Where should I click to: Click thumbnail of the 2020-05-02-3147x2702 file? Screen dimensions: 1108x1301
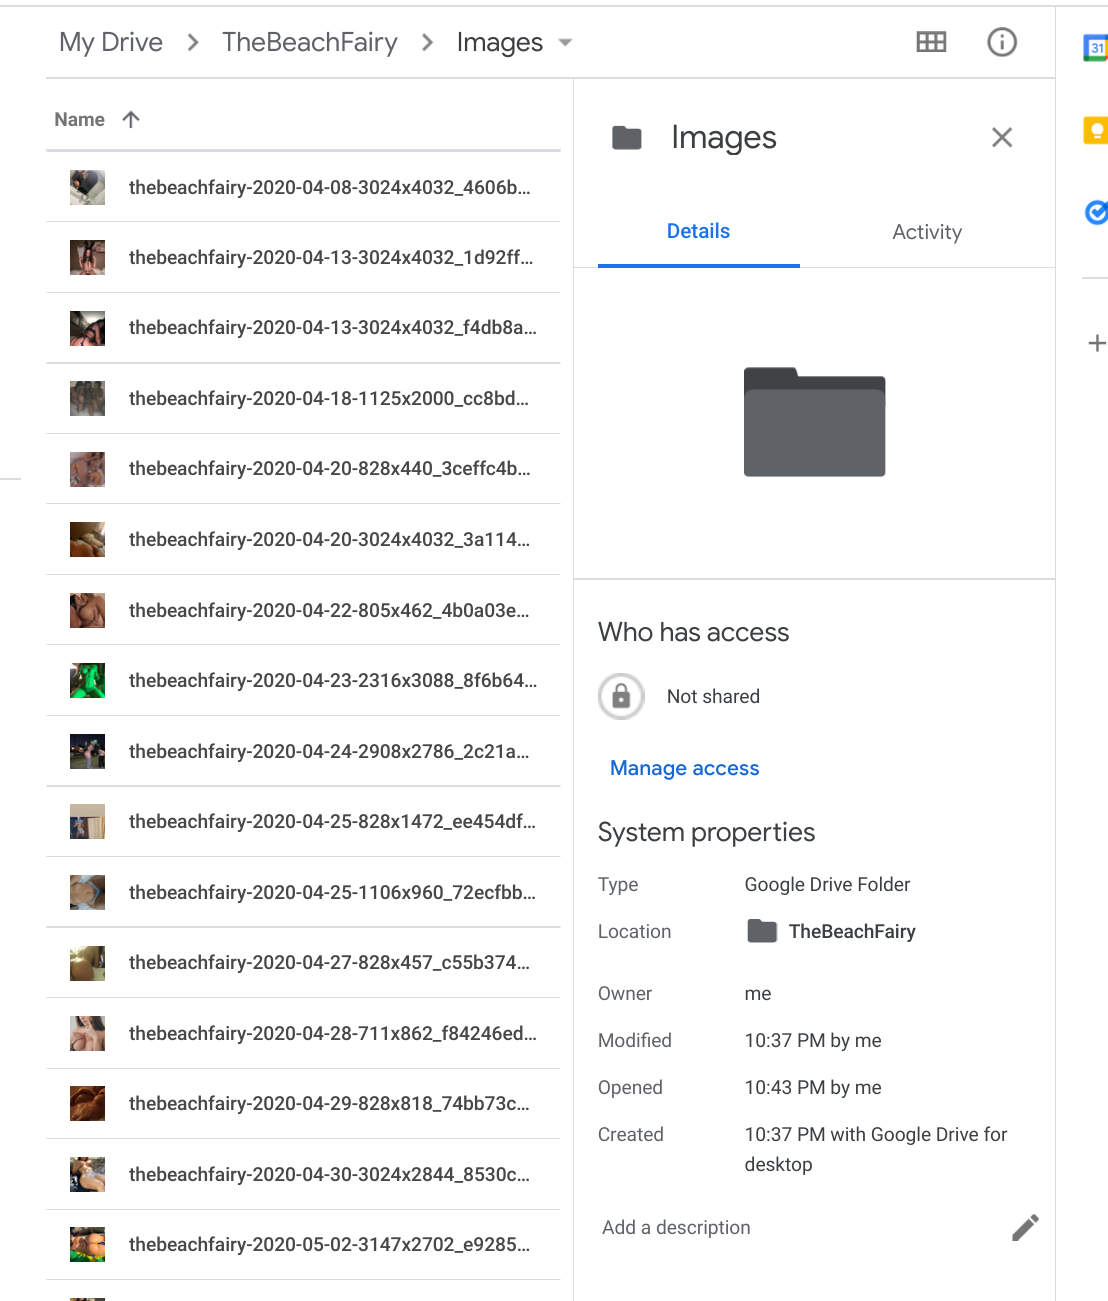(87, 1244)
